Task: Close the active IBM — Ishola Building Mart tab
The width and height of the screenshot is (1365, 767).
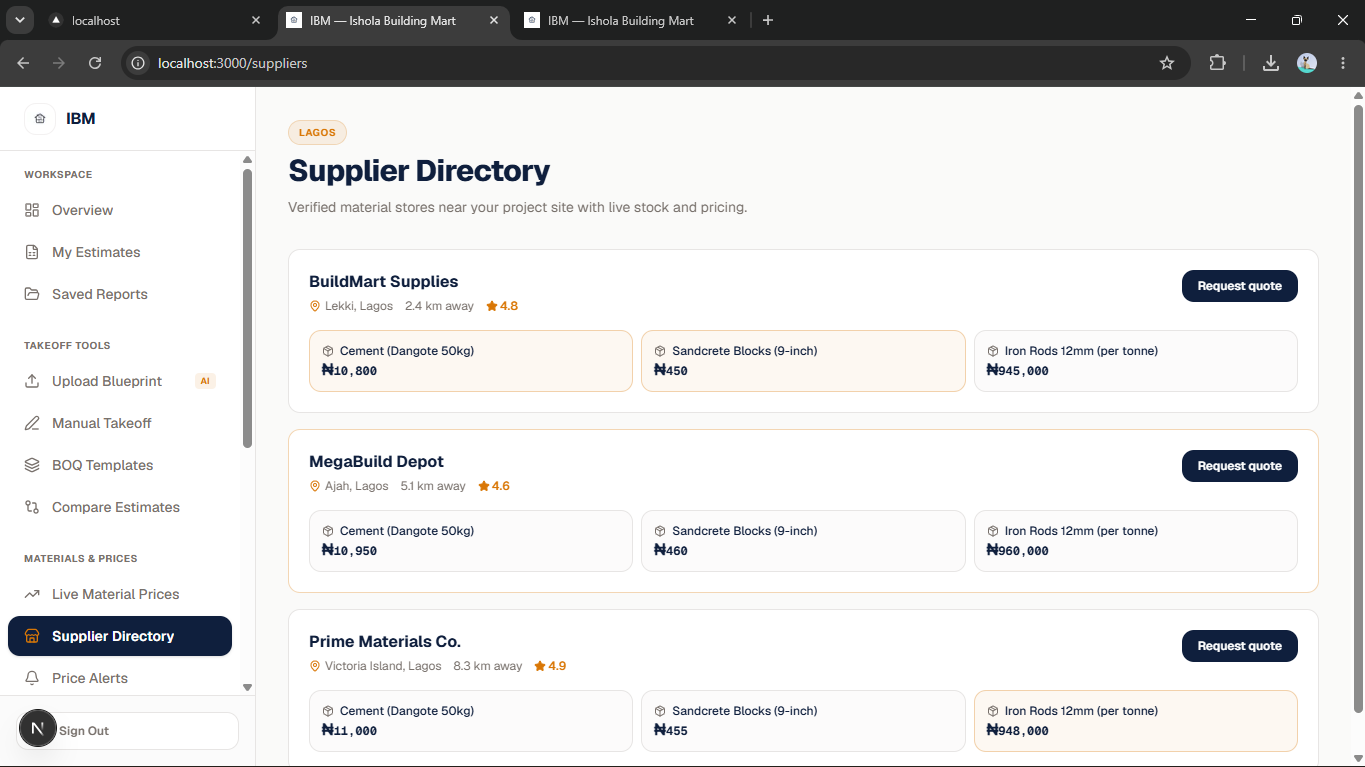Action: coord(494,20)
